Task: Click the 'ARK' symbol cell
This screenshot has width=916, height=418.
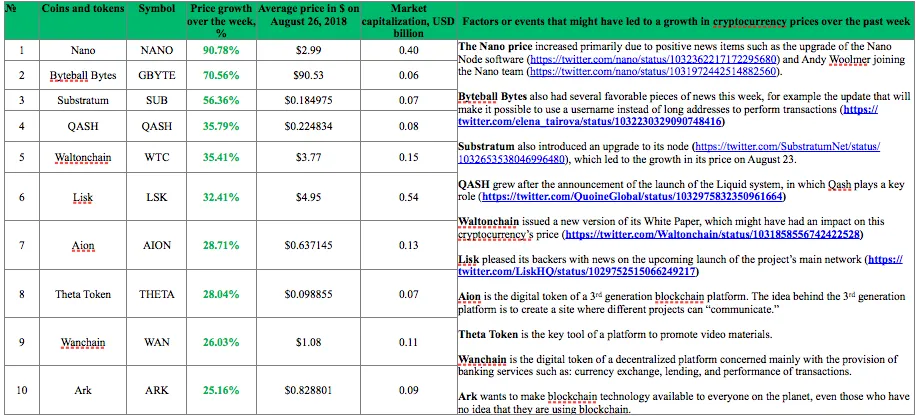Action: point(157,390)
